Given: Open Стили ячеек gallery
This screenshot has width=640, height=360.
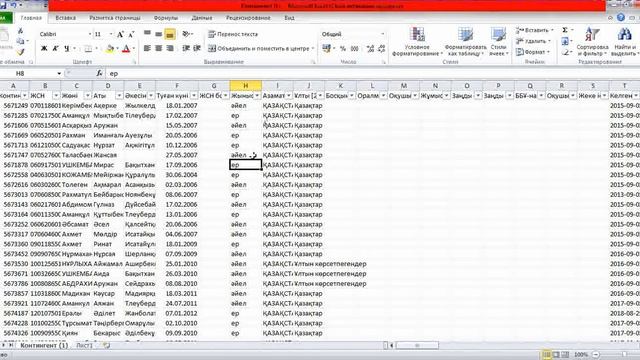Looking at the screenshot, I should click(x=498, y=42).
